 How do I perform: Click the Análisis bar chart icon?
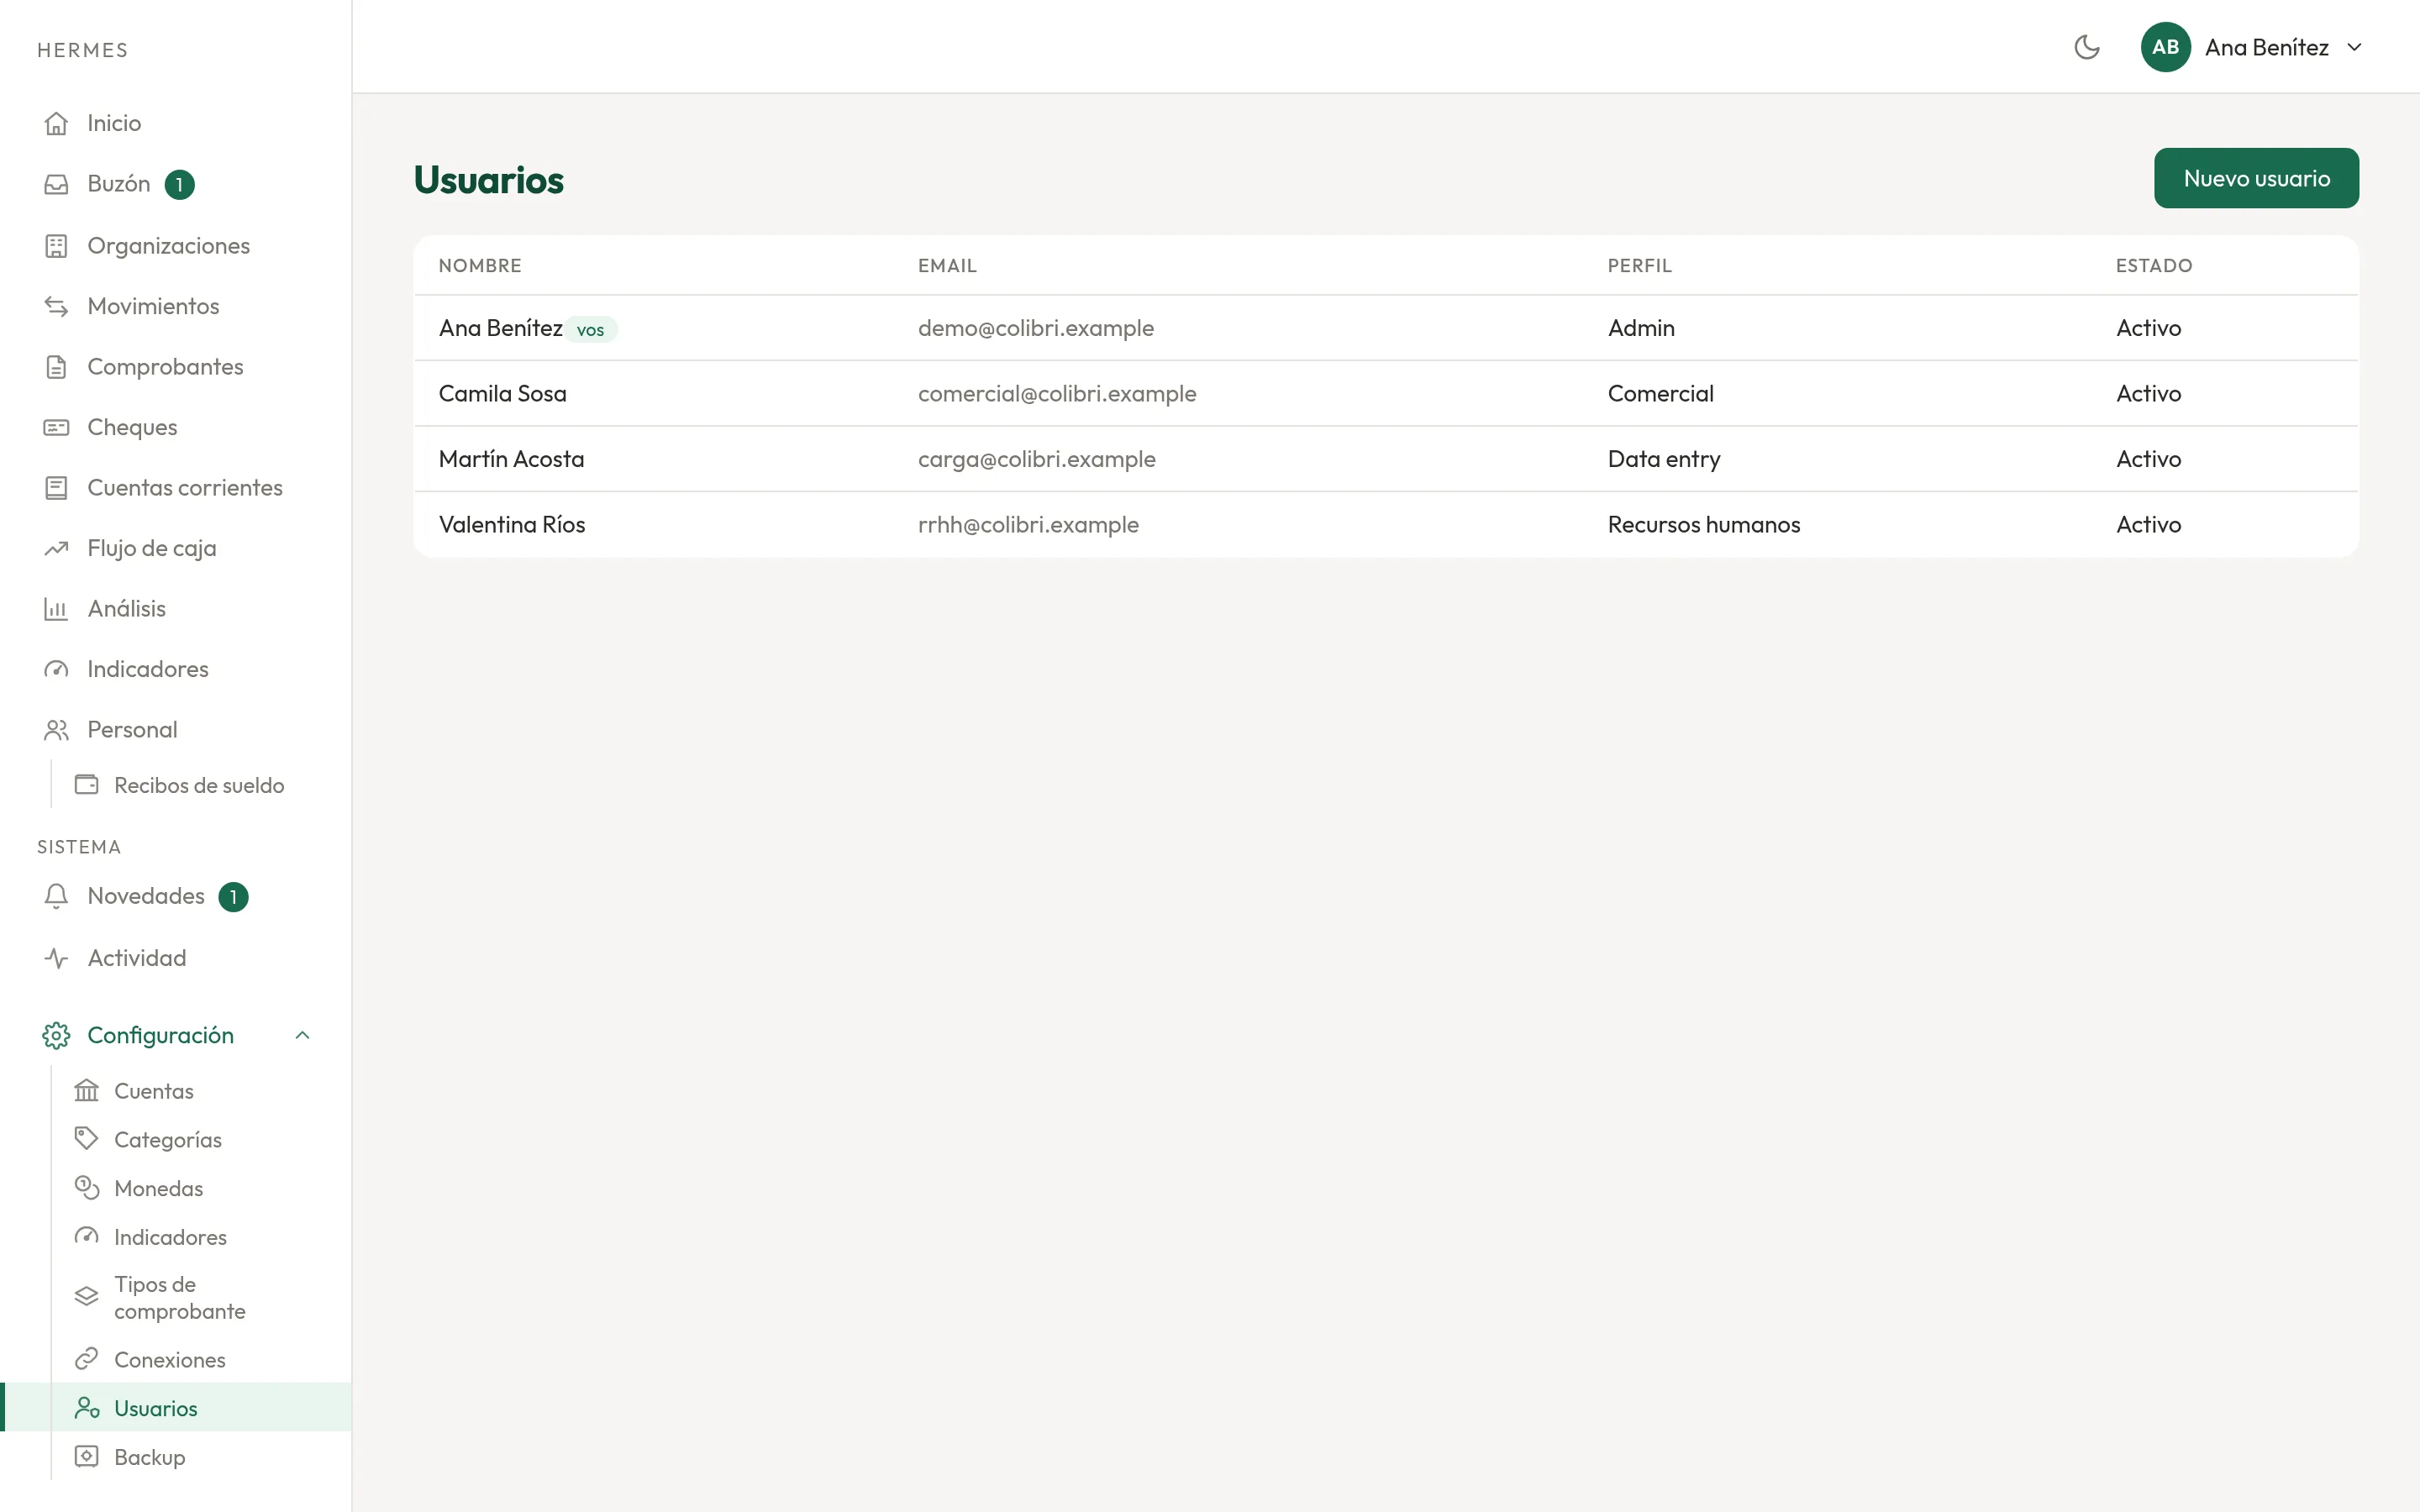pyautogui.click(x=56, y=609)
